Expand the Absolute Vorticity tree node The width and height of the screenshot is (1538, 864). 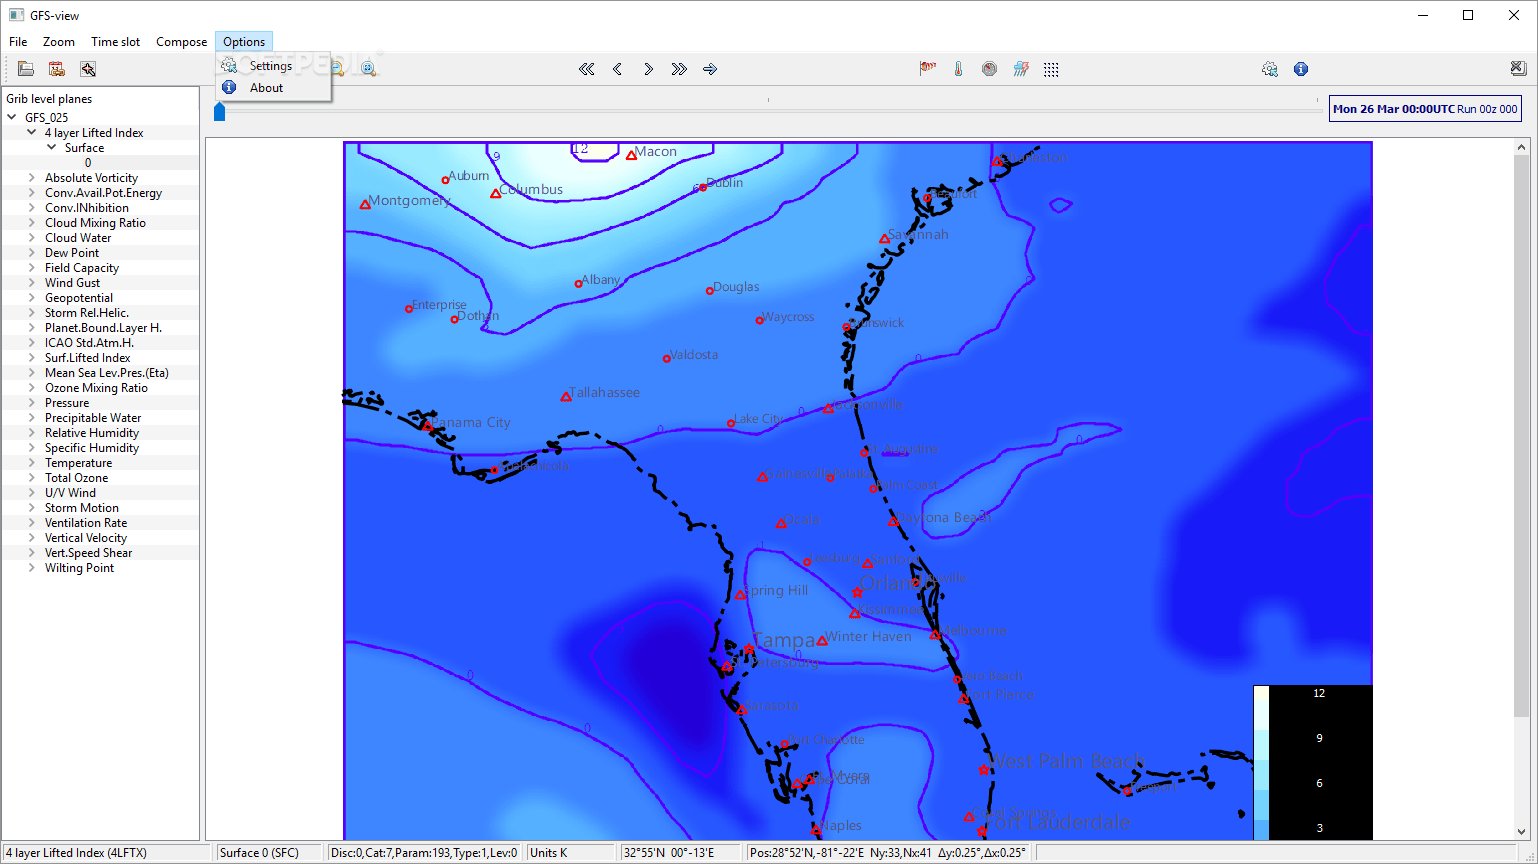32,178
